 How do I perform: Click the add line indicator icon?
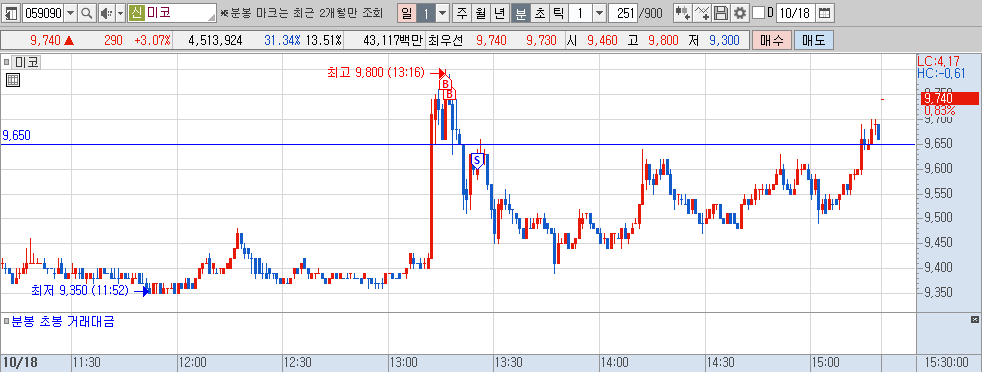click(x=703, y=13)
